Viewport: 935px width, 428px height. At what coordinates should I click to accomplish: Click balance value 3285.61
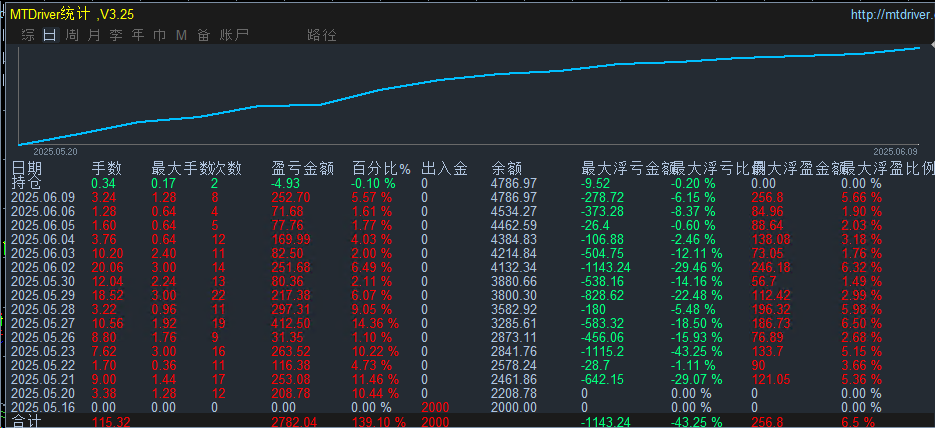click(513, 323)
